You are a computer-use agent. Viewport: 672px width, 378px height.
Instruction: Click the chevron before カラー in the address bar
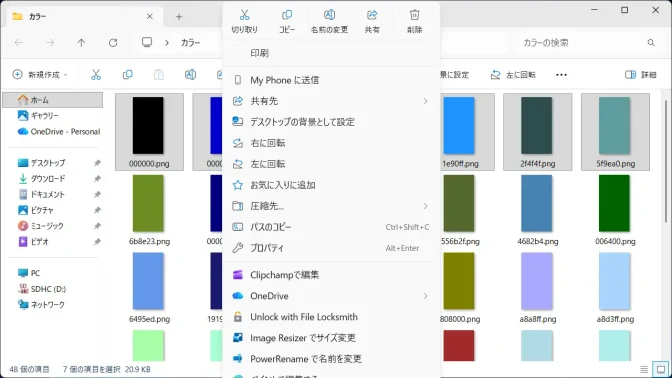pos(167,42)
